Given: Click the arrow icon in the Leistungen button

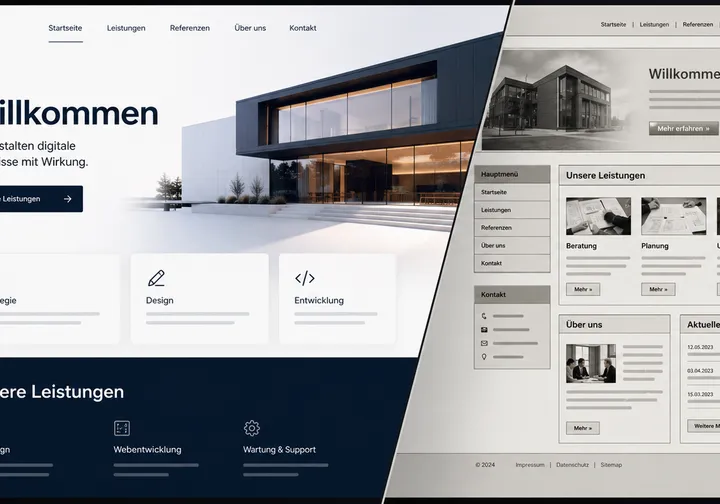Looking at the screenshot, I should click(x=68, y=199).
